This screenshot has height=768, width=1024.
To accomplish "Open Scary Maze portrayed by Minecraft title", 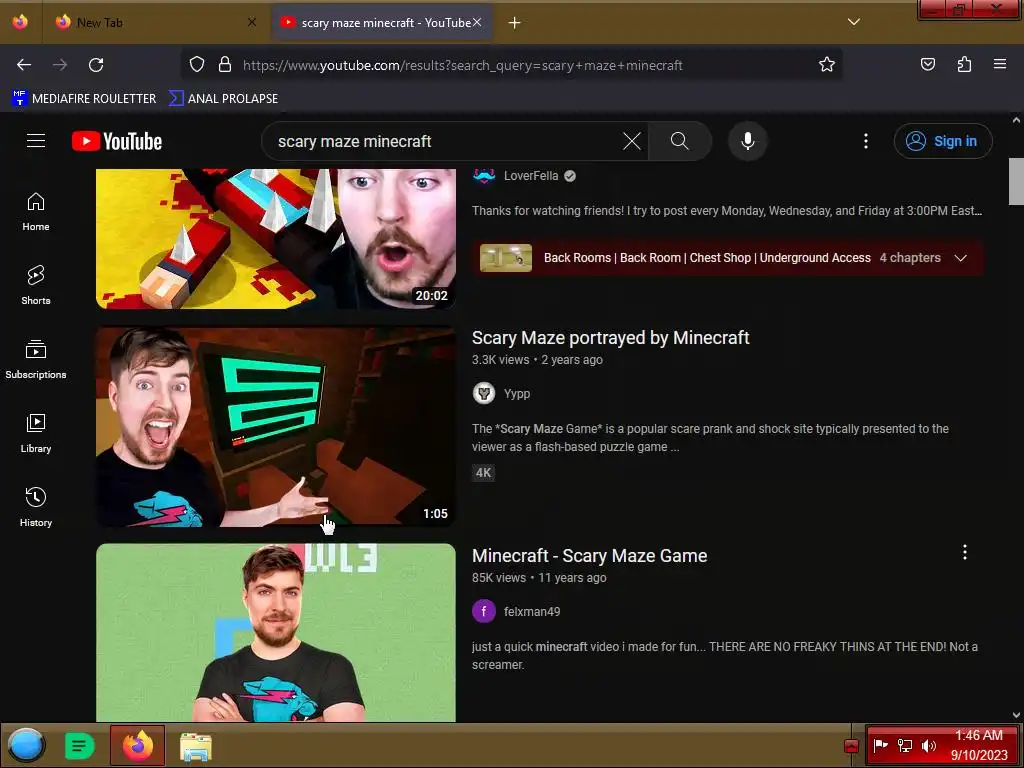I will click(611, 338).
